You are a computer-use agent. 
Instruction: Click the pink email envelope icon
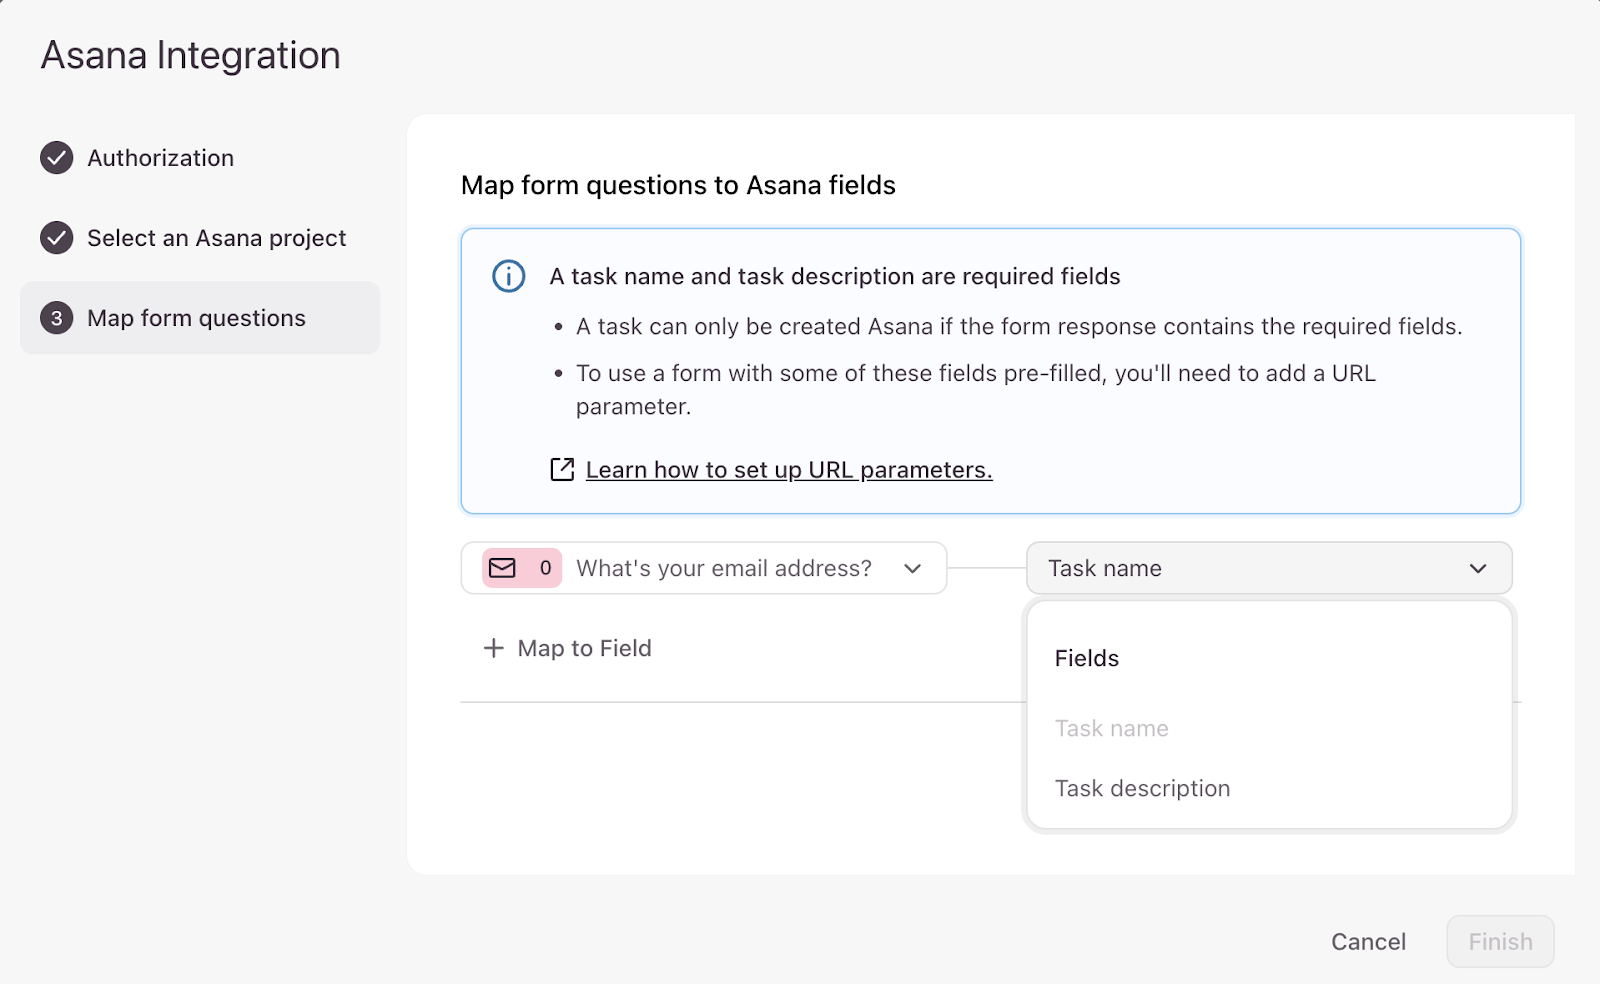pyautogui.click(x=503, y=568)
